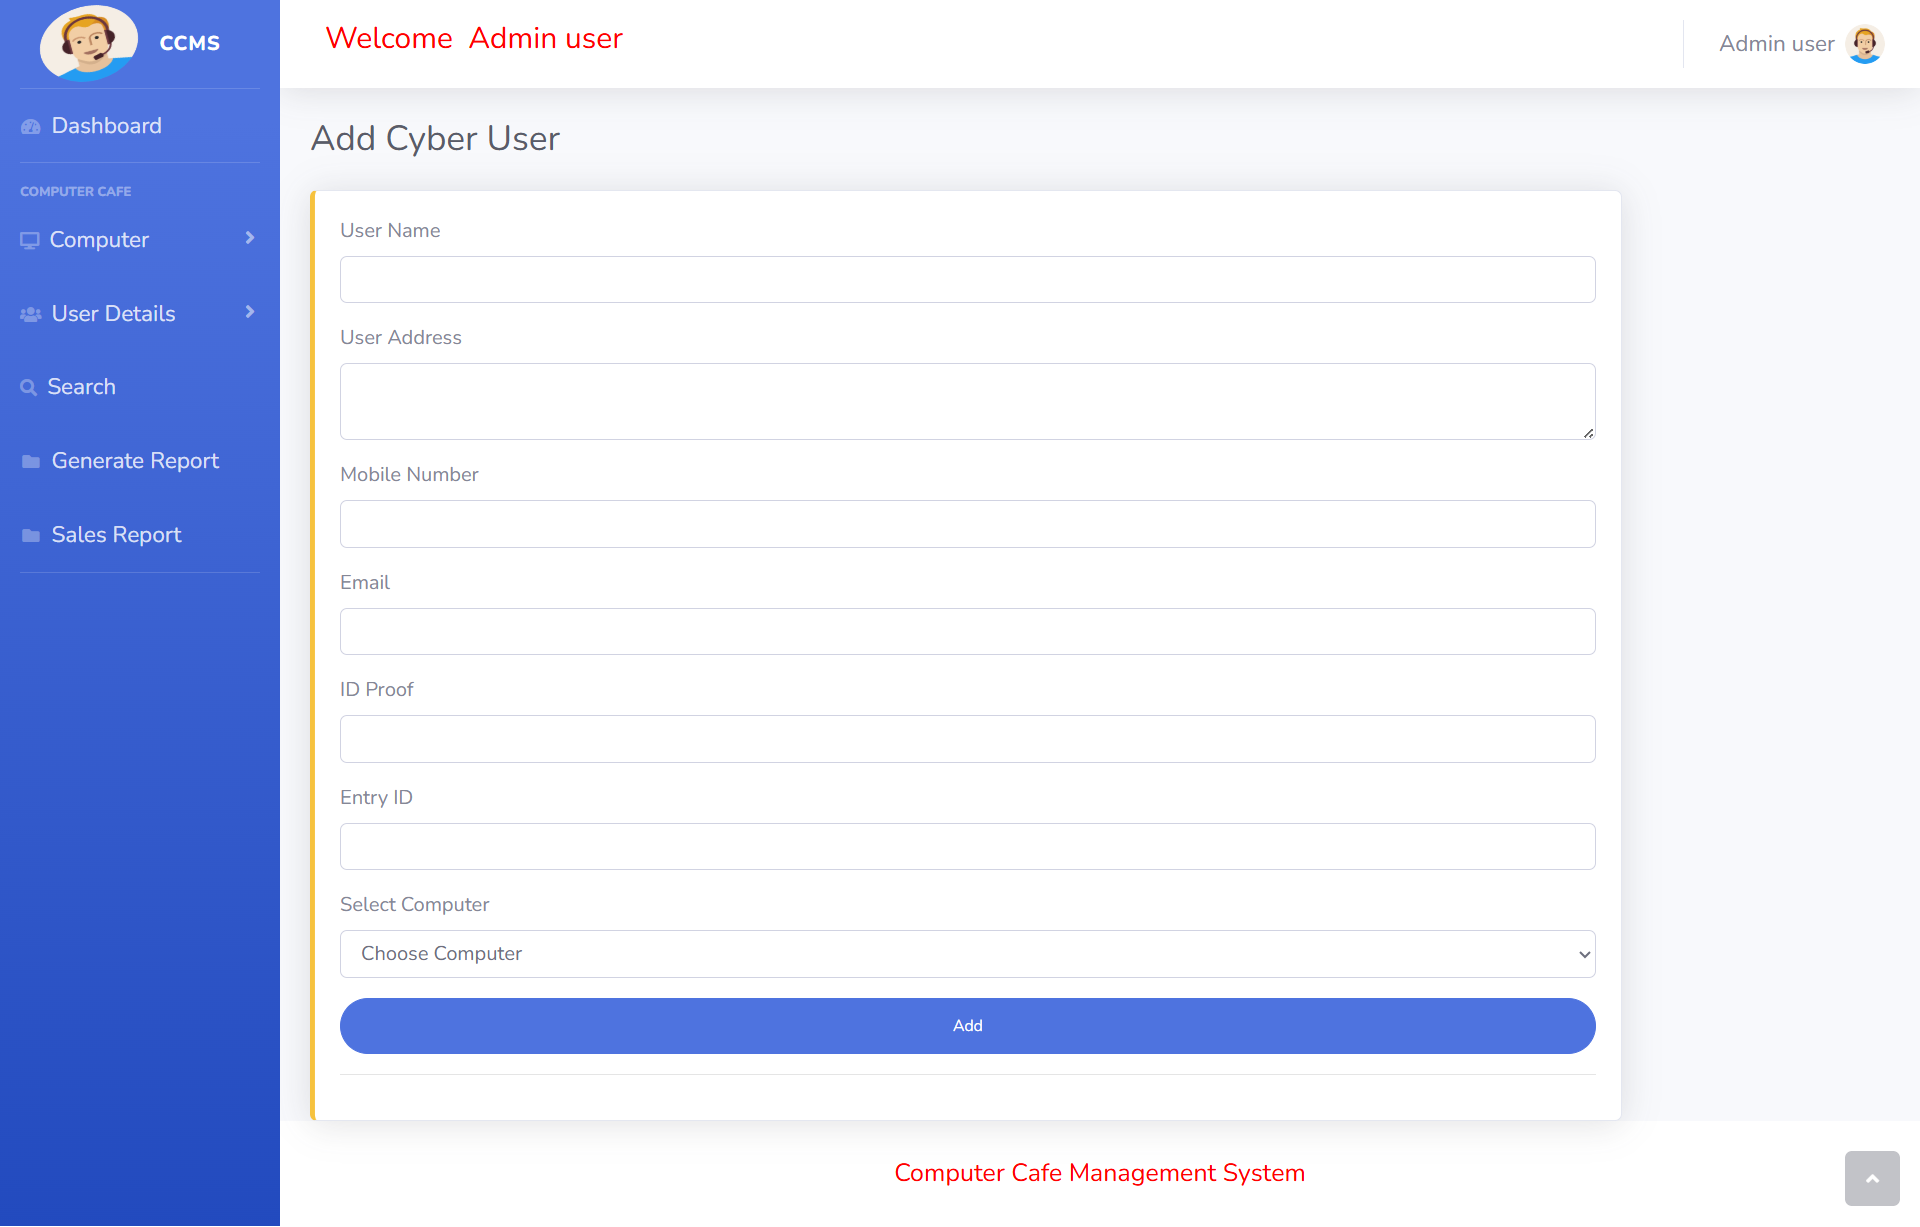This screenshot has width=1920, height=1227.
Task: Click the 'Computer Cafe Management System' footer text
Action: [1100, 1173]
